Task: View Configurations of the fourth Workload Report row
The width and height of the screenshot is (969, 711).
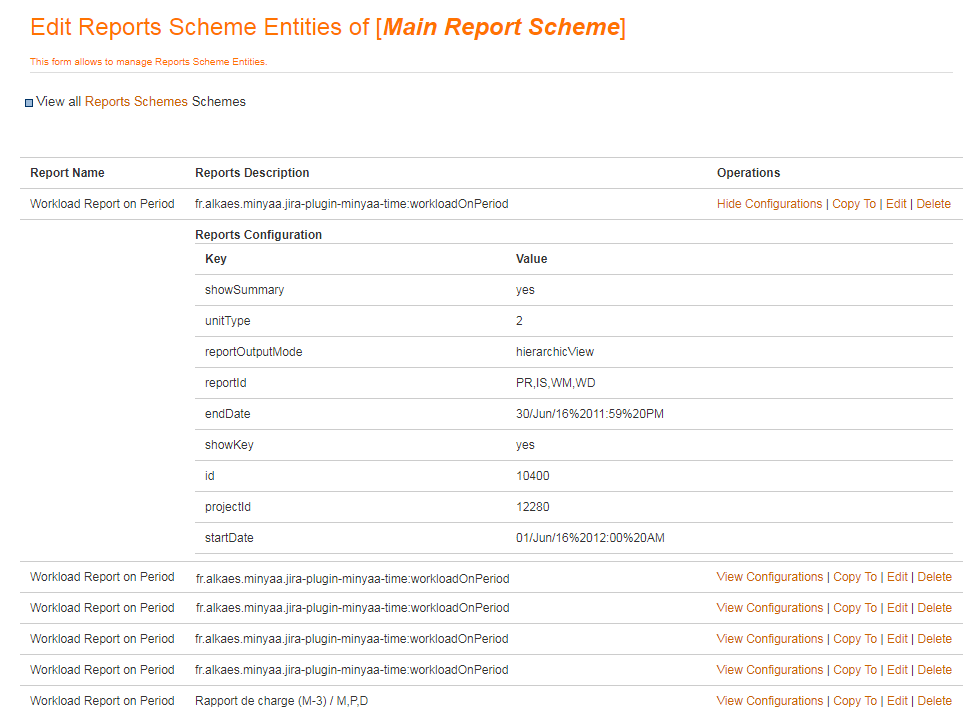Action: coord(769,639)
